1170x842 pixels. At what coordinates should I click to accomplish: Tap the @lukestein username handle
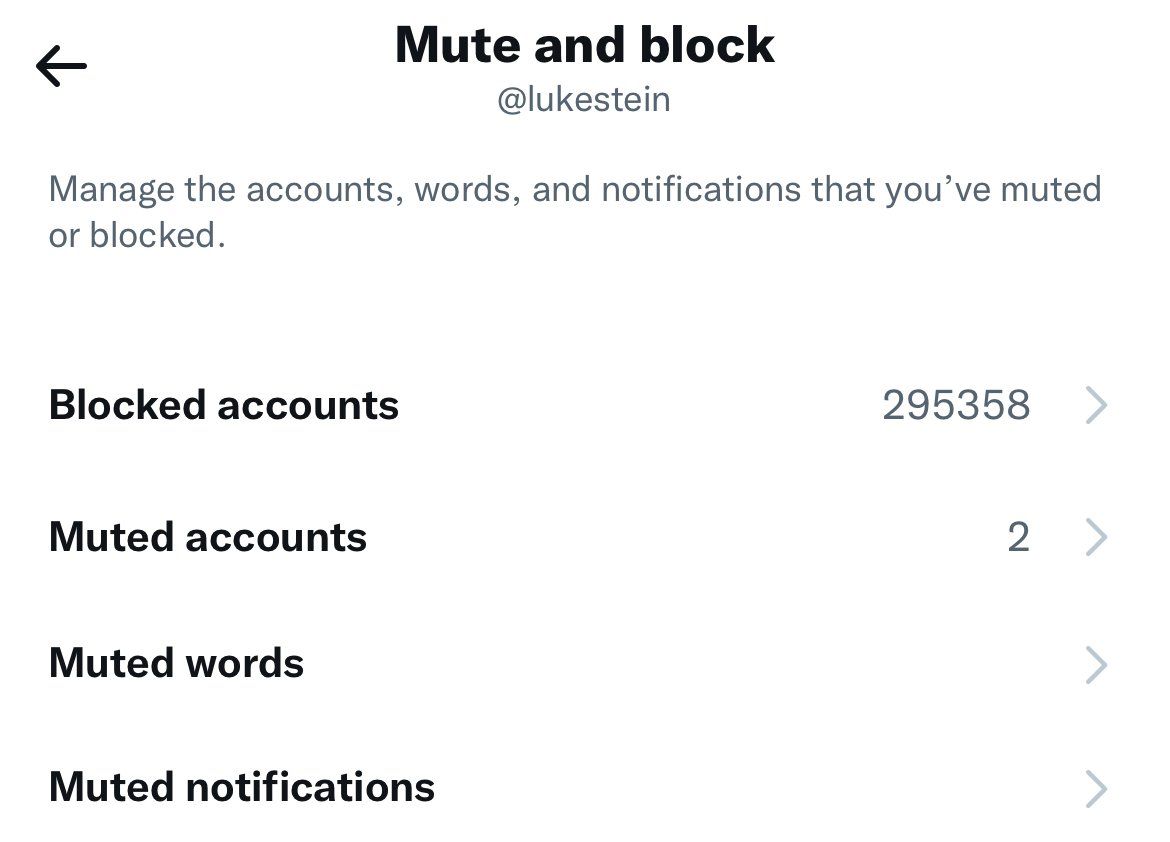point(584,101)
